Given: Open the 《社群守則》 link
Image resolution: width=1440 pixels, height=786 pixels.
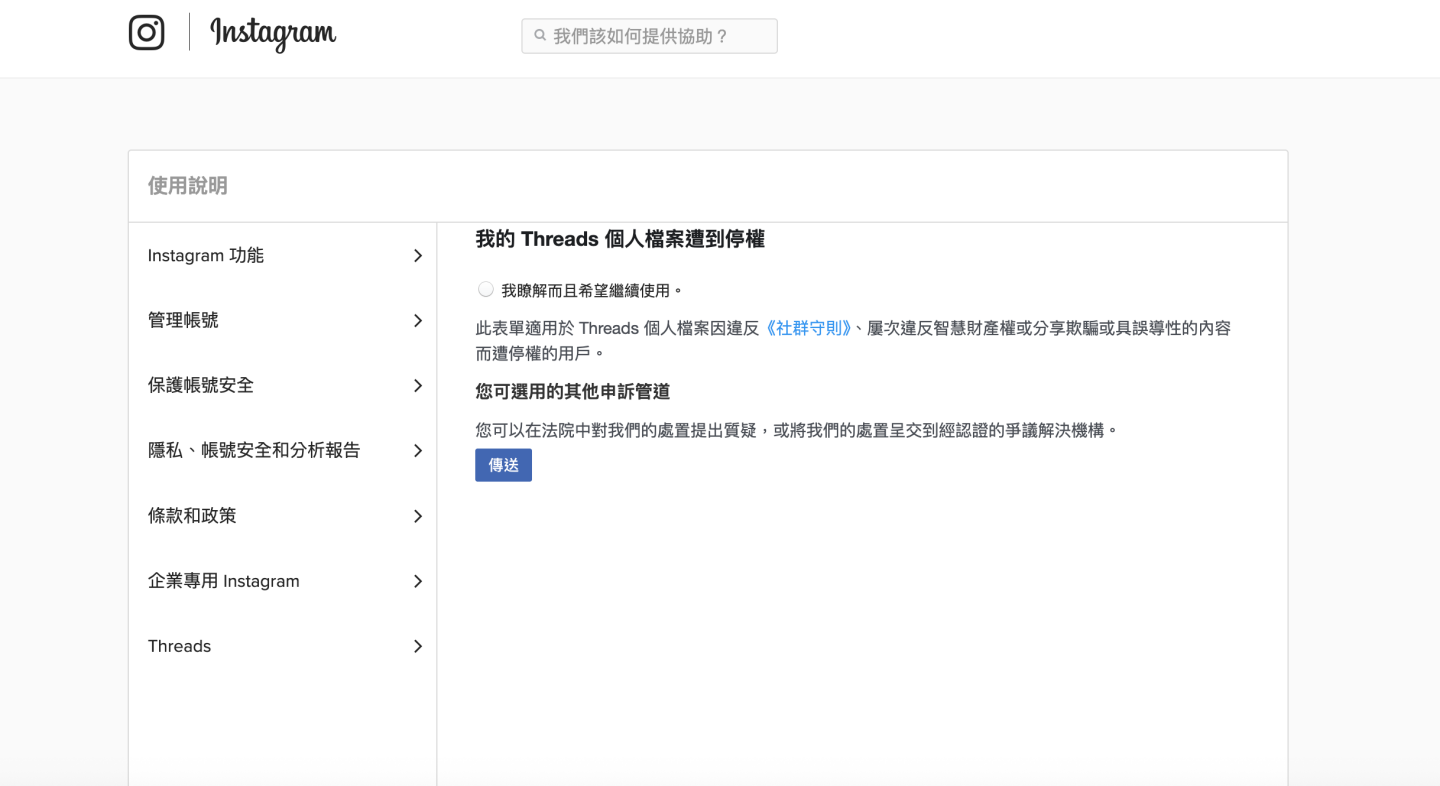Looking at the screenshot, I should pyautogui.click(x=808, y=328).
